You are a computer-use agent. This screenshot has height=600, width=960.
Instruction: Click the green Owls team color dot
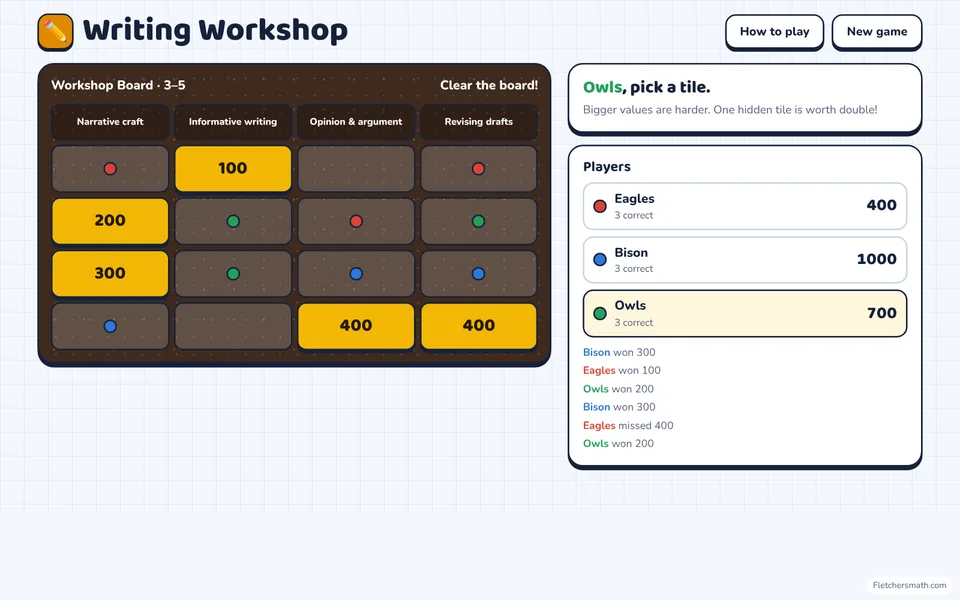point(600,313)
